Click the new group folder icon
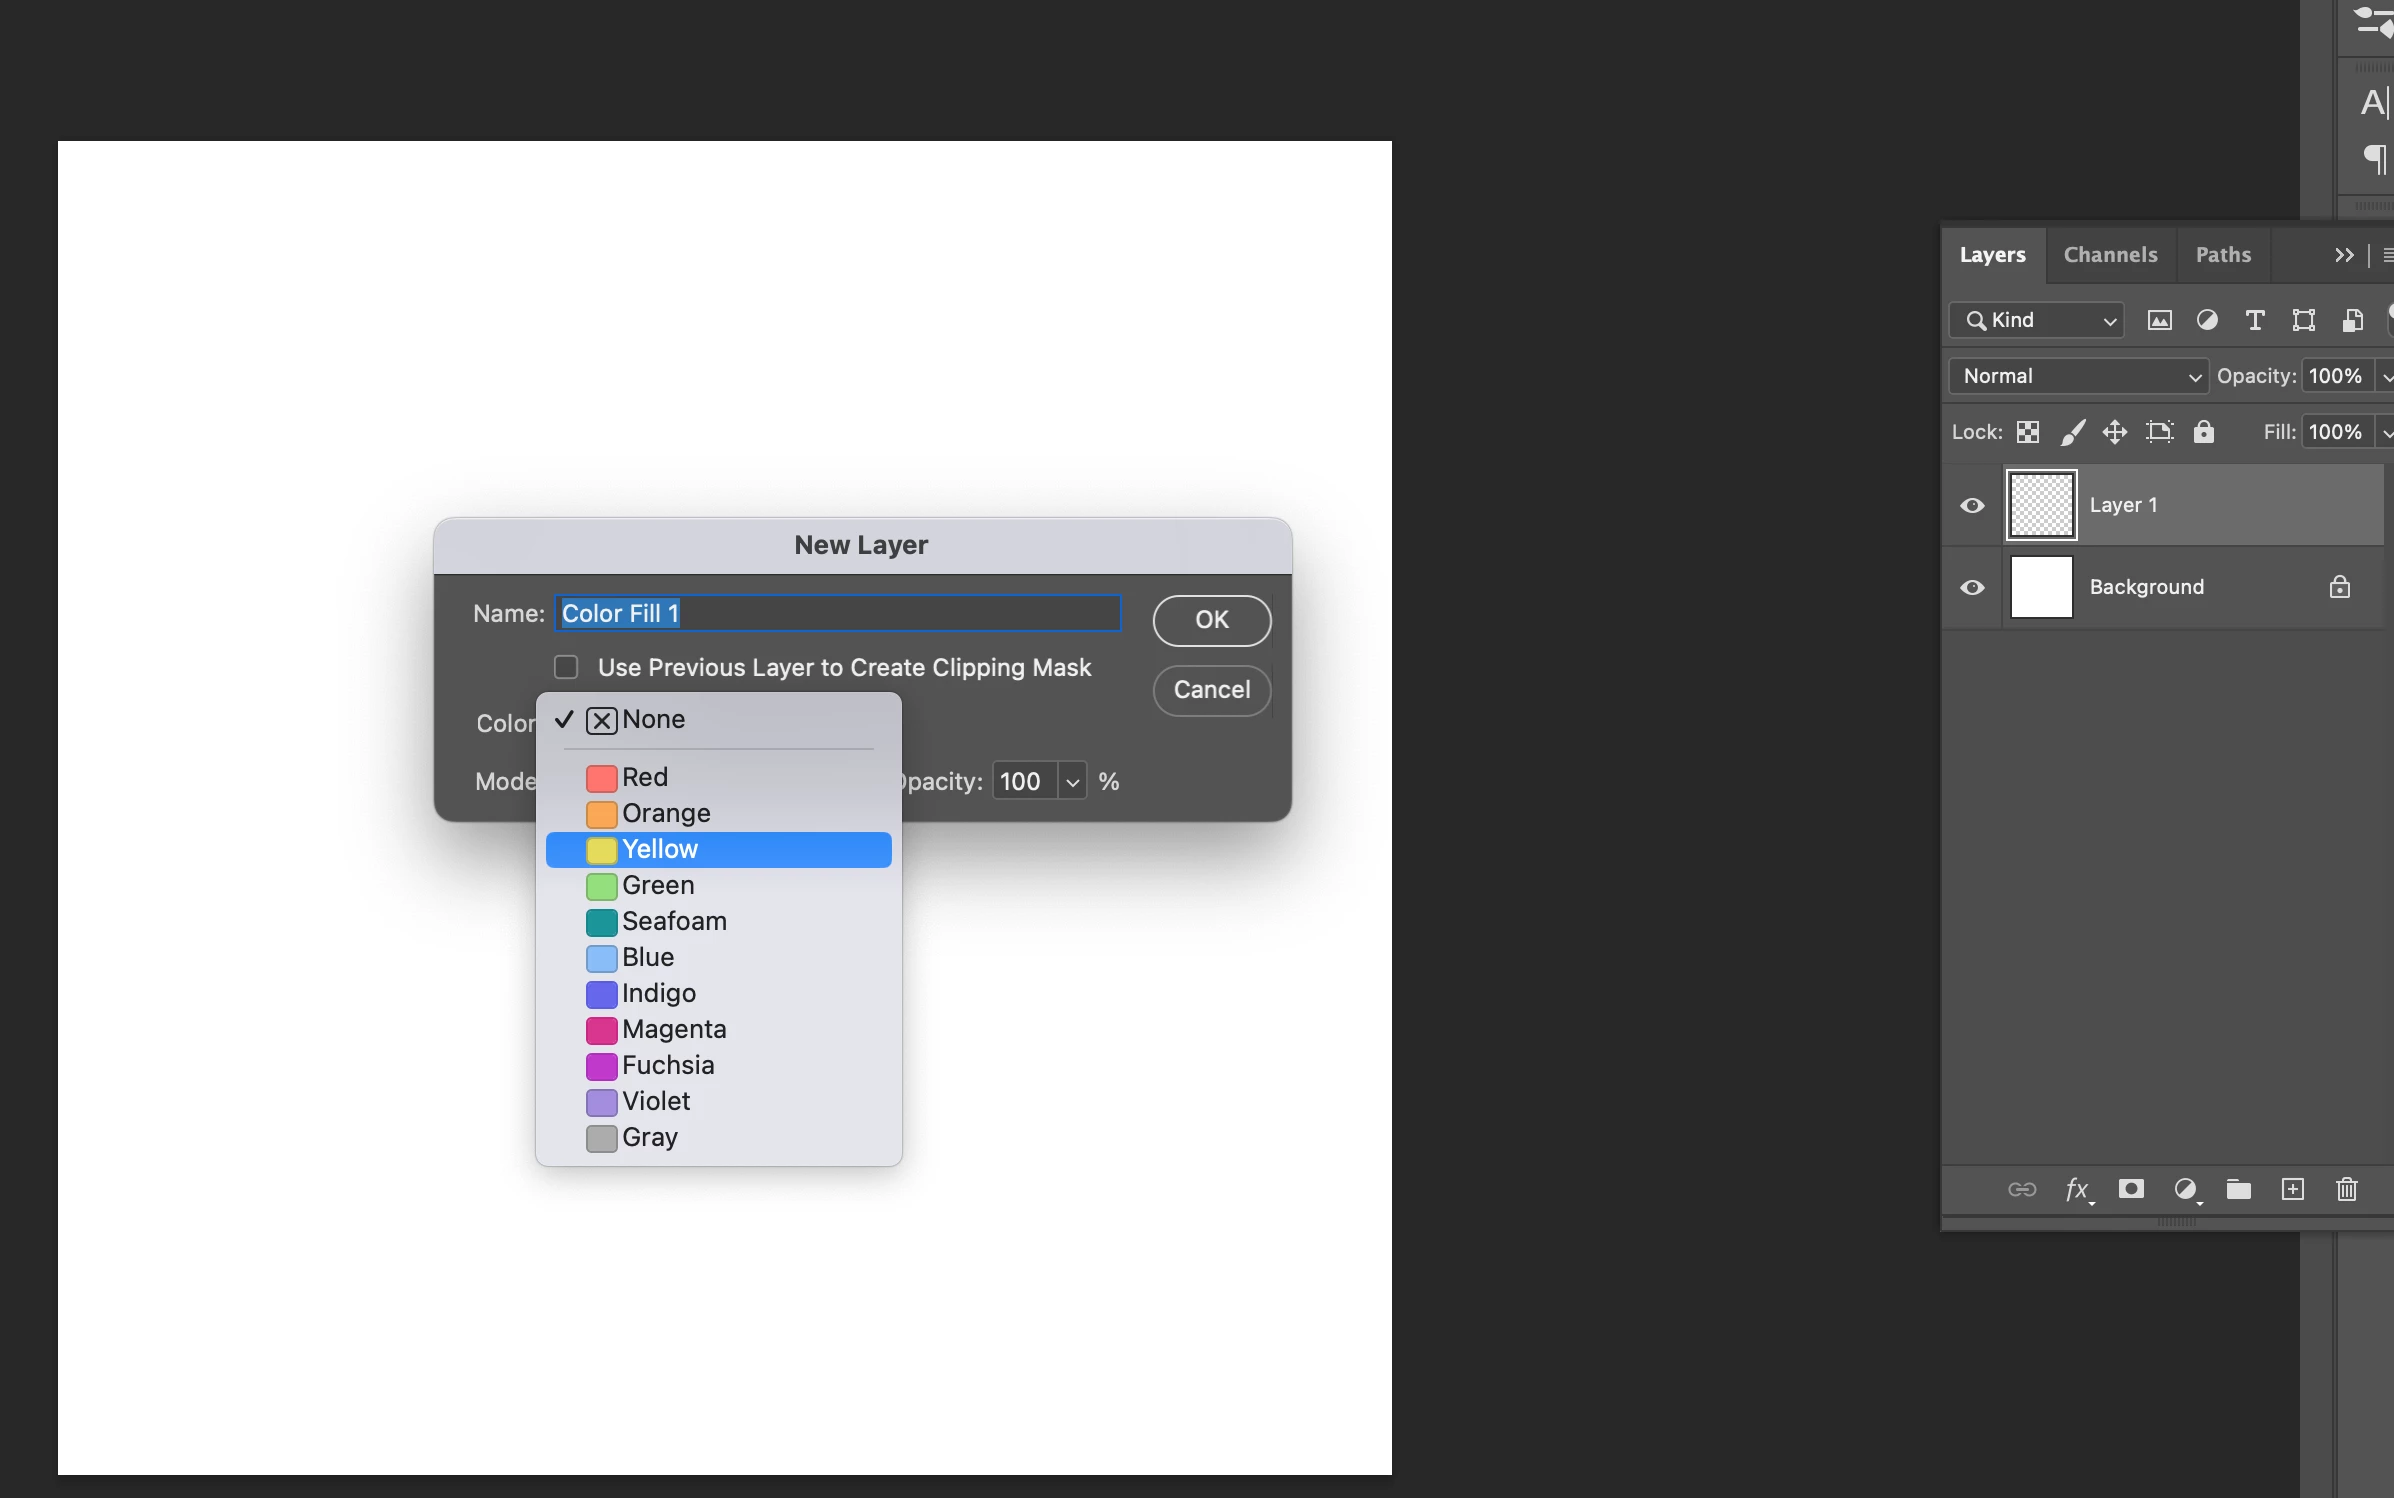 tap(2238, 1189)
